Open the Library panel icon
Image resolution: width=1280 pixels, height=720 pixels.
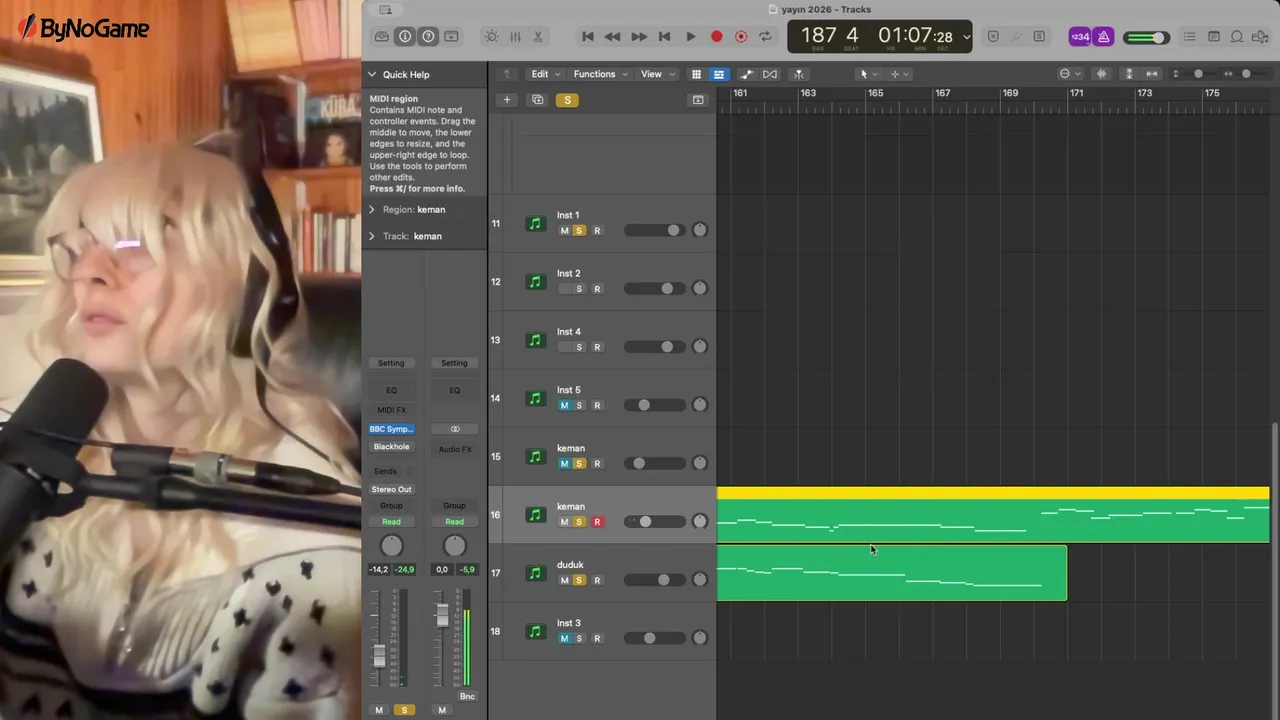(x=381, y=36)
